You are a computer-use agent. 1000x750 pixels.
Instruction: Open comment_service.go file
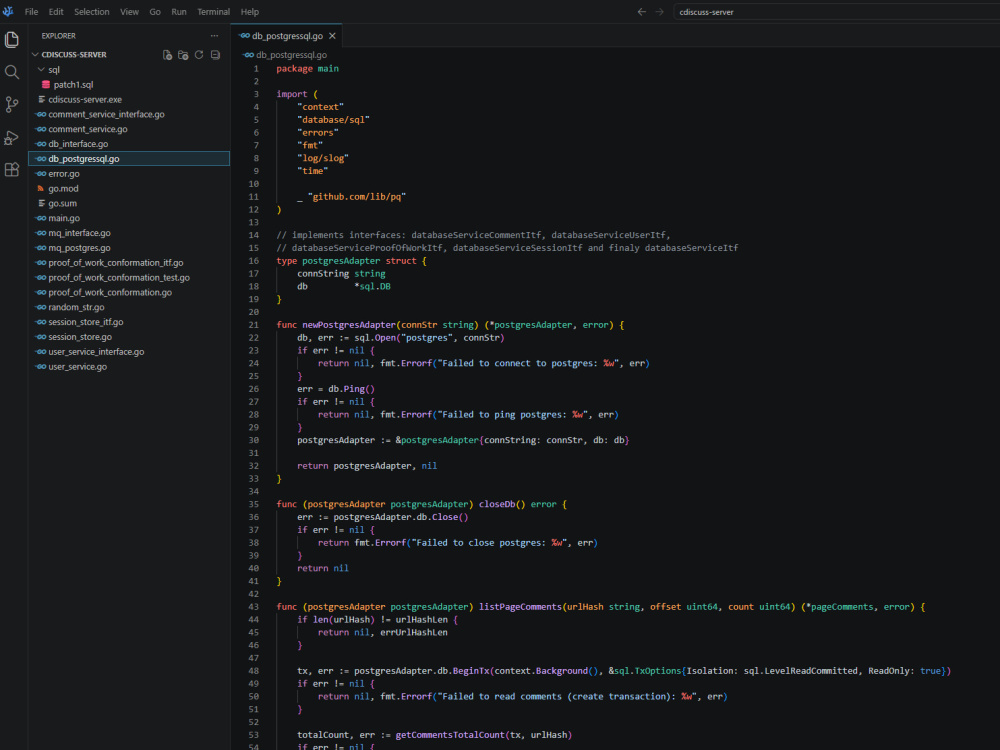pyautogui.click(x=88, y=129)
